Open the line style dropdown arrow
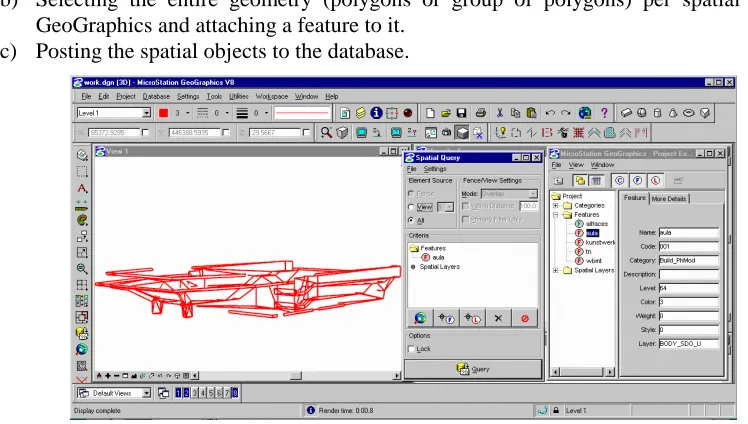This screenshot has height=424, width=748. pos(227,113)
